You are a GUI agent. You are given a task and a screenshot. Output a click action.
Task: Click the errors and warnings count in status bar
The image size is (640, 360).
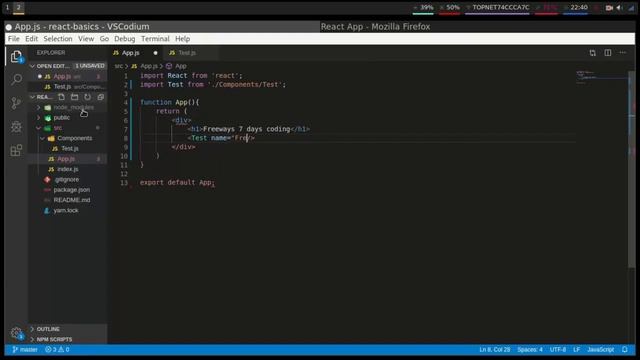pyautogui.click(x=57, y=349)
